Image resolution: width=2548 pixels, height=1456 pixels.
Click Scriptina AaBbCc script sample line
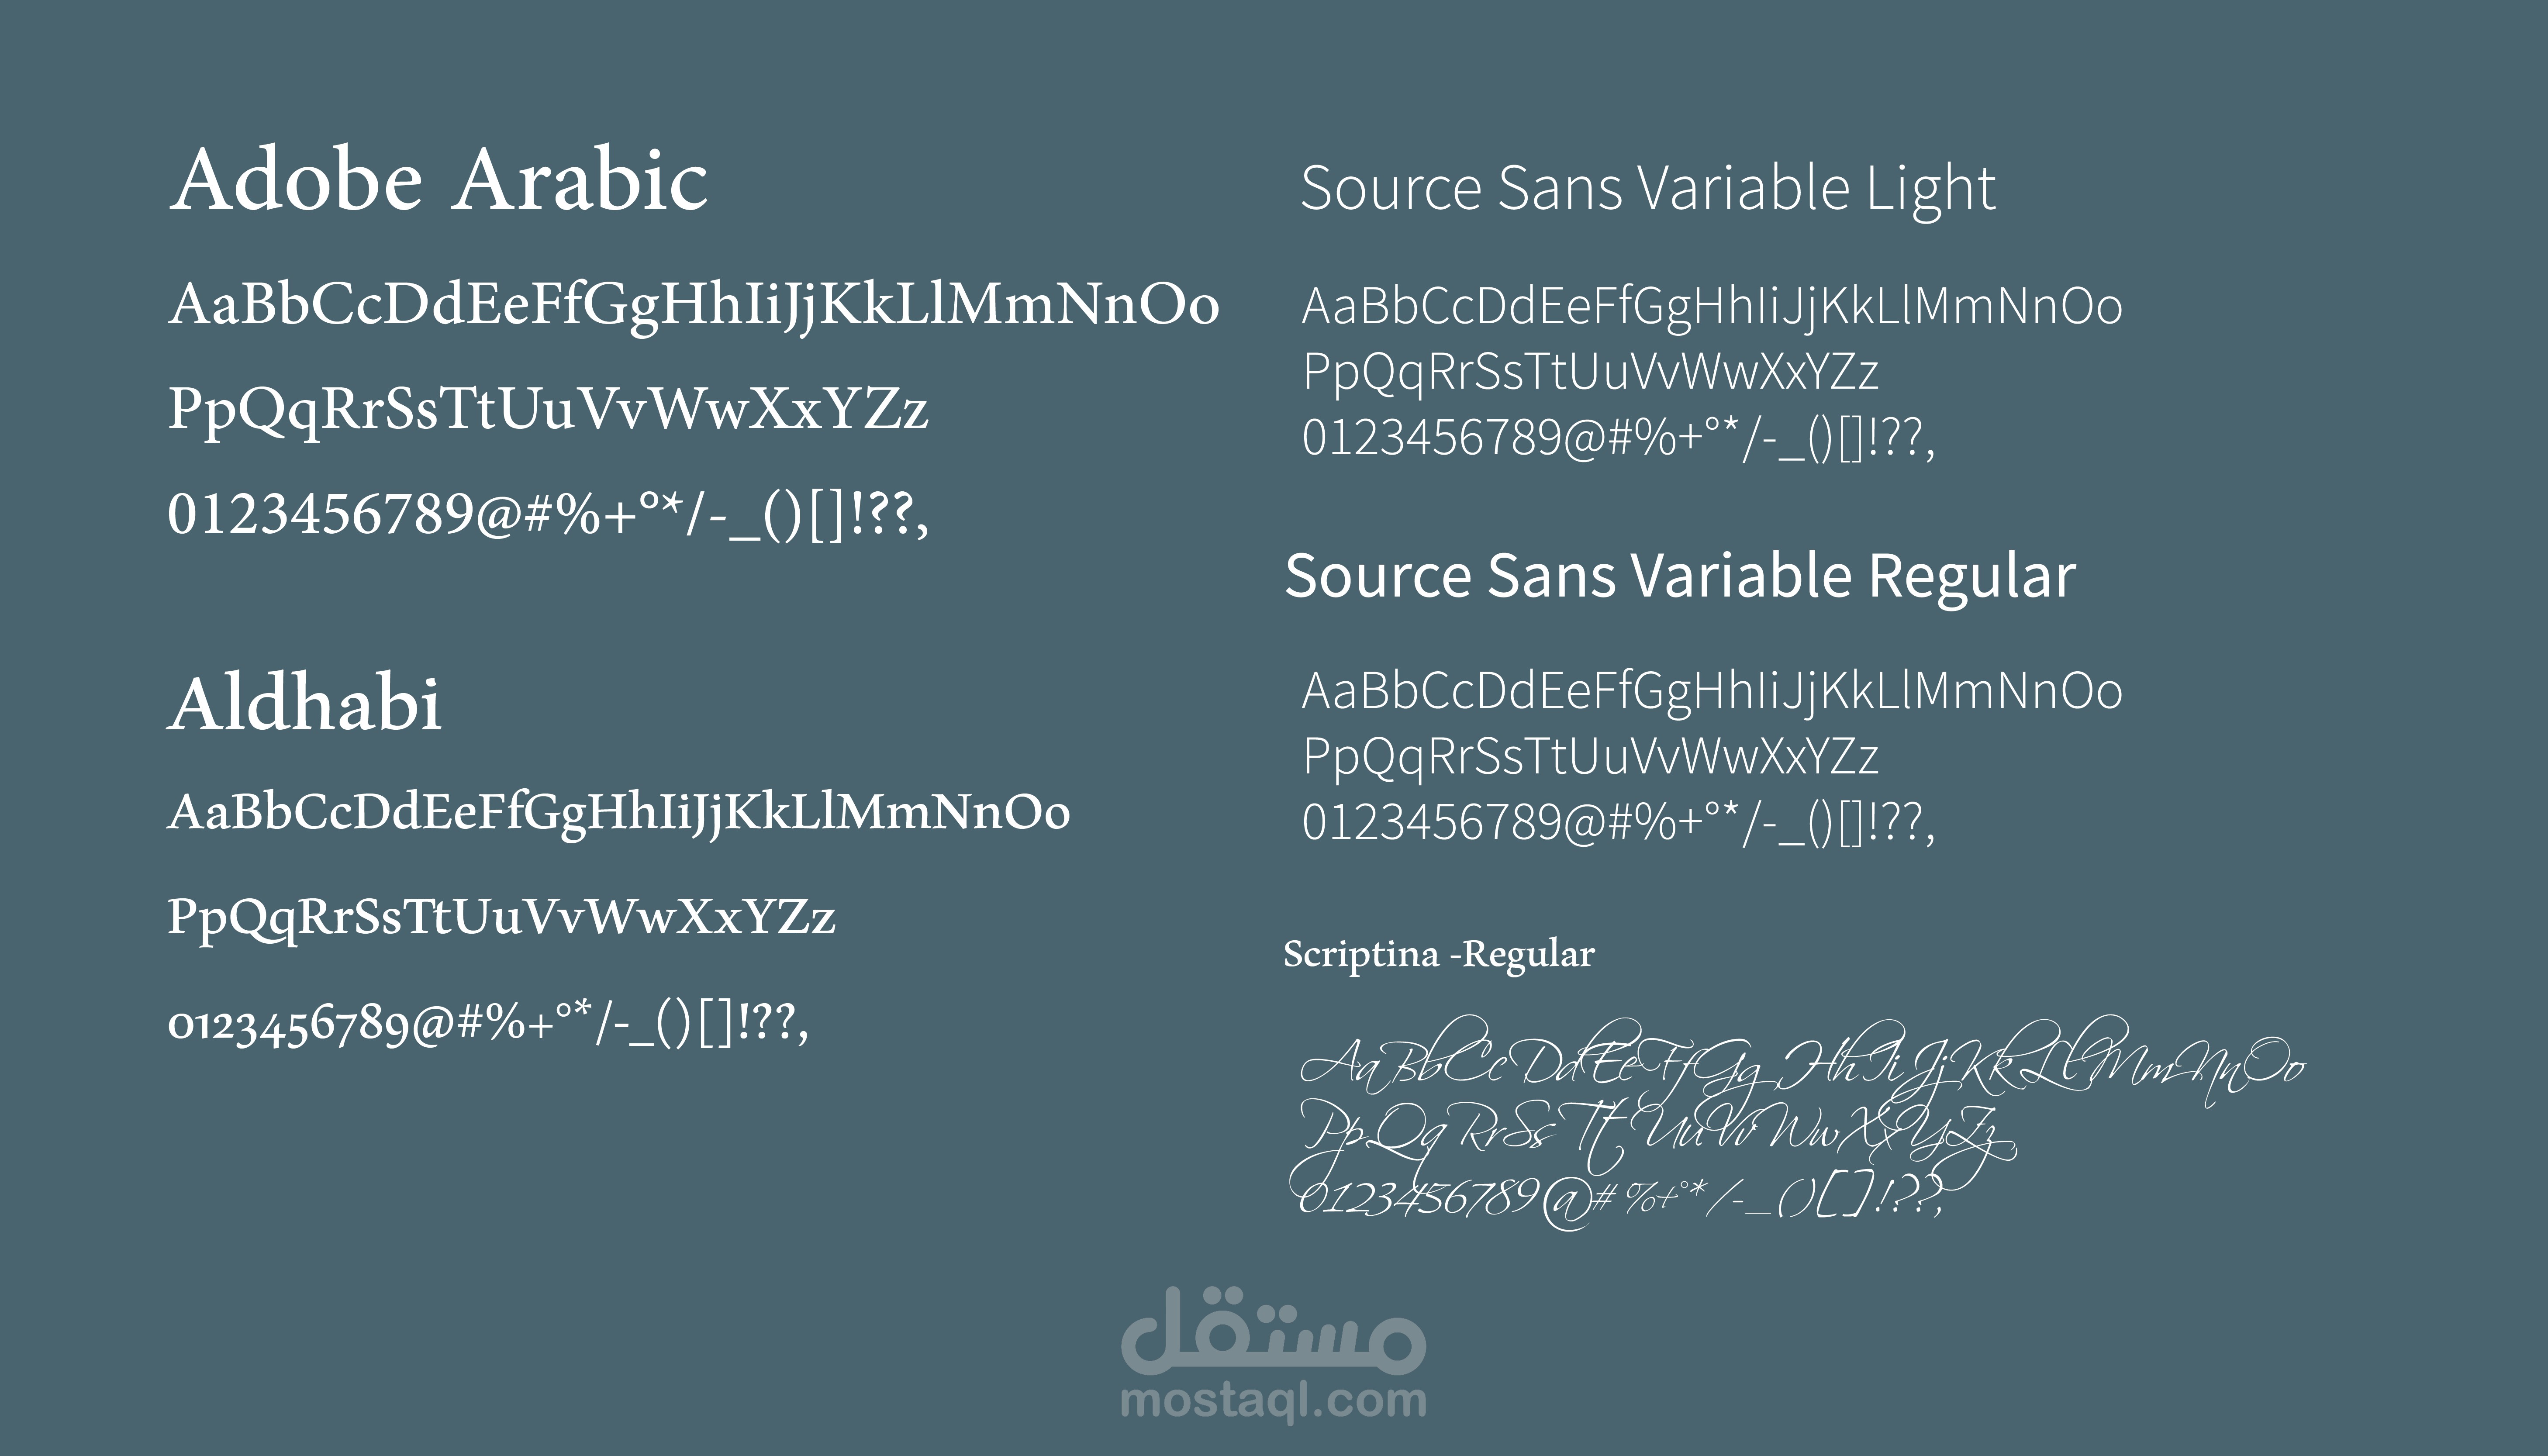pyautogui.click(x=1803, y=1063)
